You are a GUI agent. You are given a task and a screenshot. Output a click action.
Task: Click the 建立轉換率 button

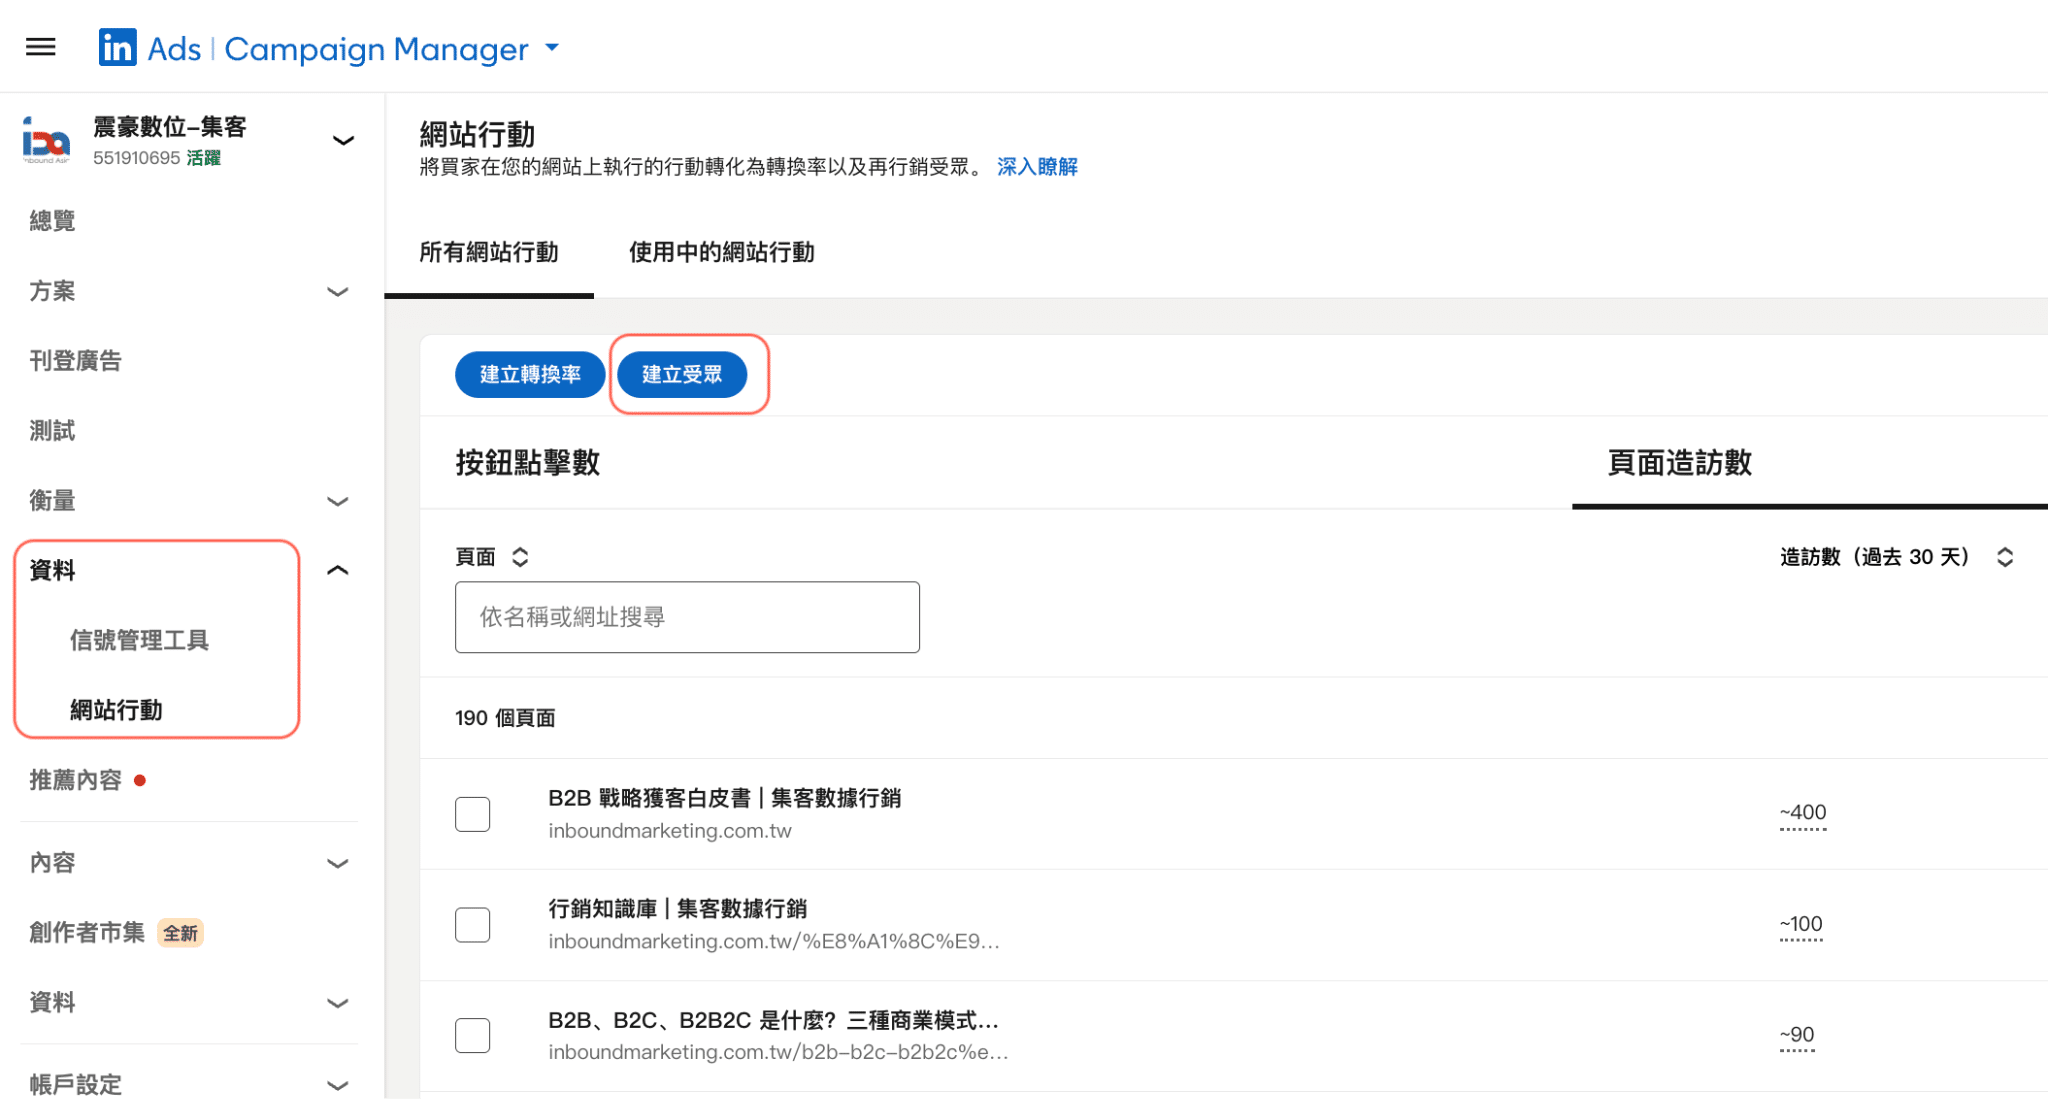tap(530, 374)
